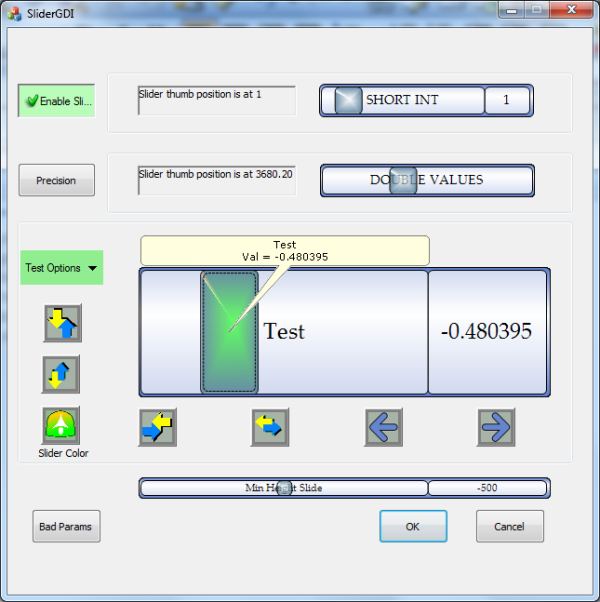Open the Slider Color picker icon
This screenshot has width=600, height=602.
(61, 425)
